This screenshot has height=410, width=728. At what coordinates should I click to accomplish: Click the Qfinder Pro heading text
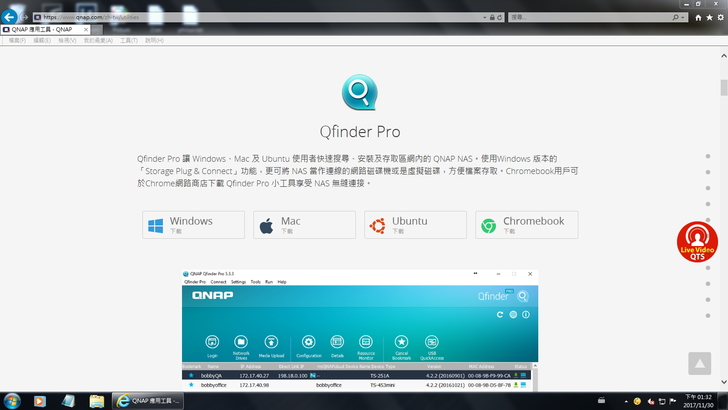click(x=360, y=132)
